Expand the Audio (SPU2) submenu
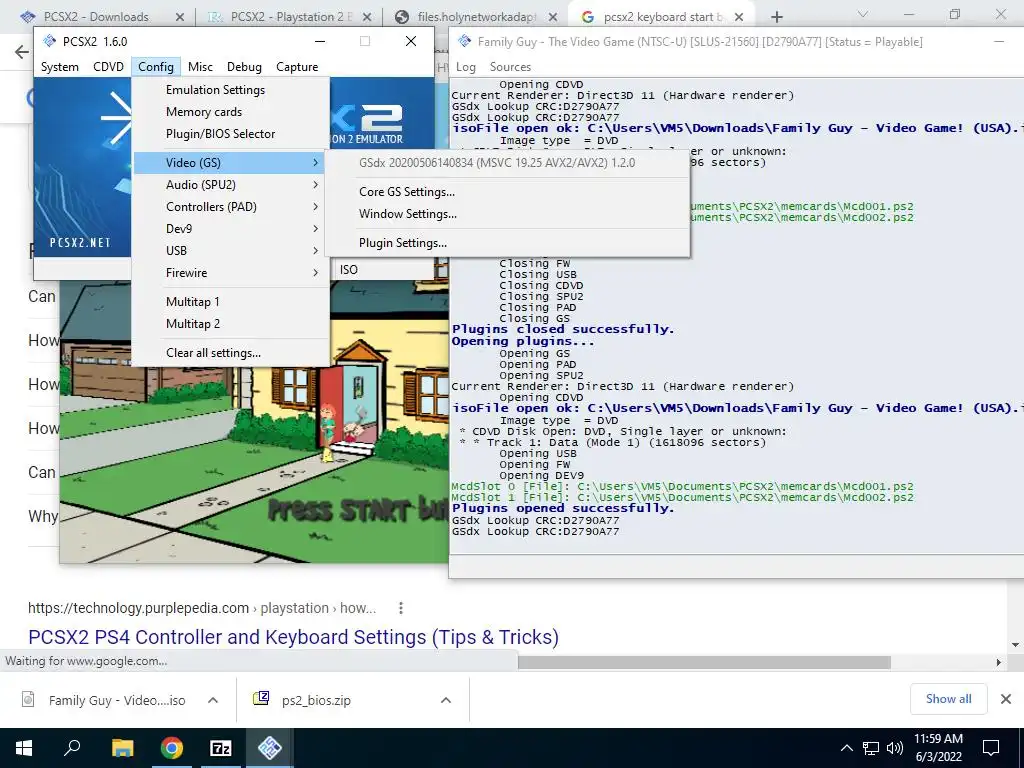 [231, 185]
